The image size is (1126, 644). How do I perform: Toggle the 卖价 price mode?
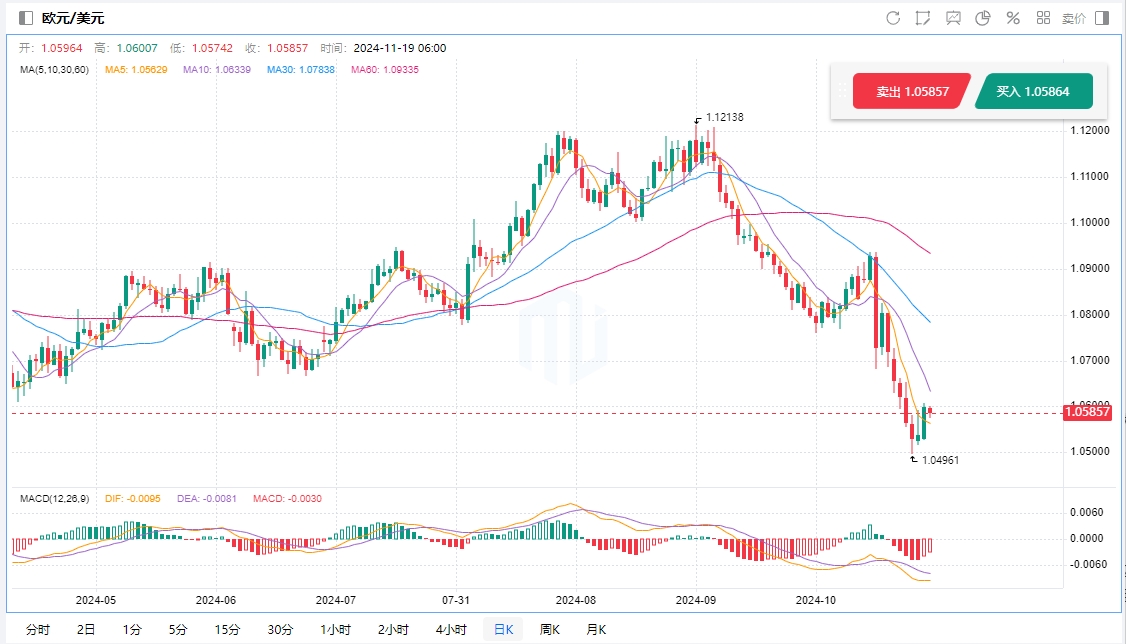click(x=1074, y=18)
